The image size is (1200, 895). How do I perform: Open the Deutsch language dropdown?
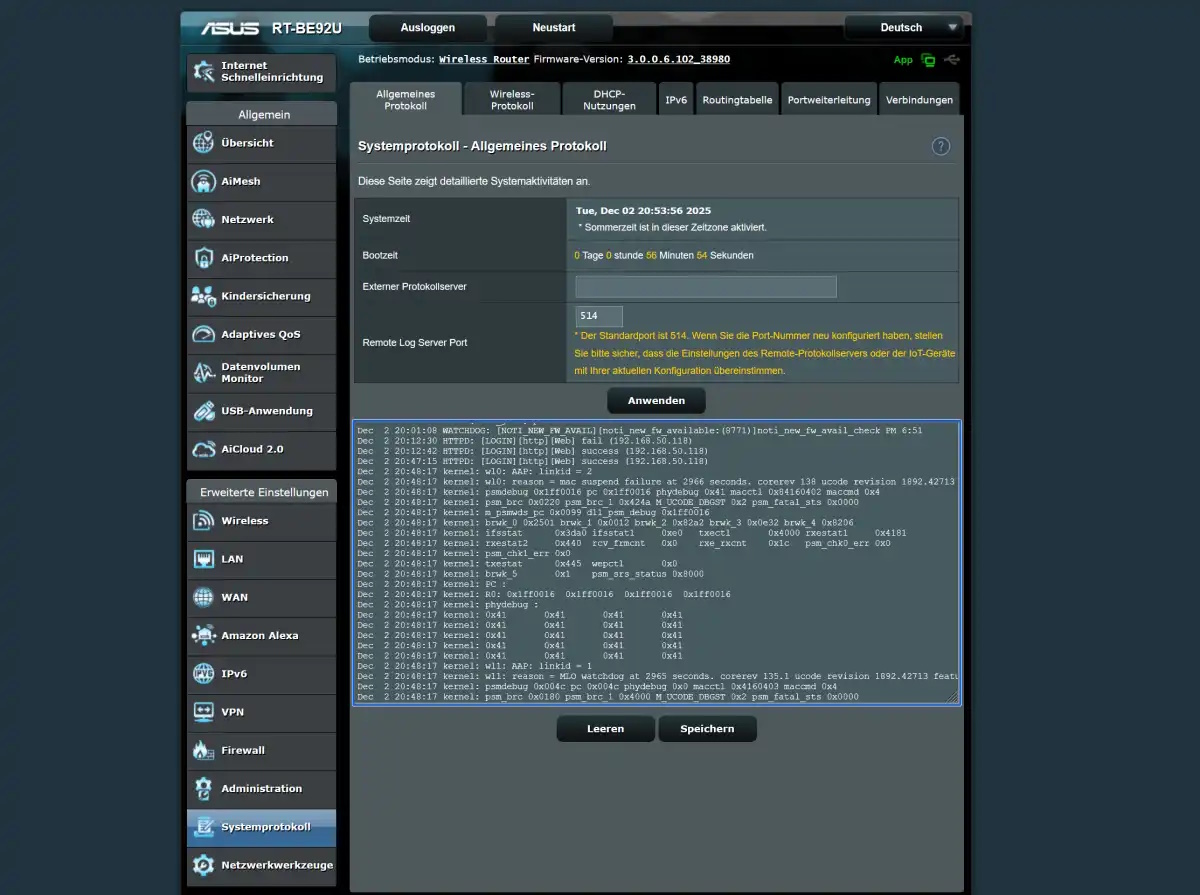[902, 28]
